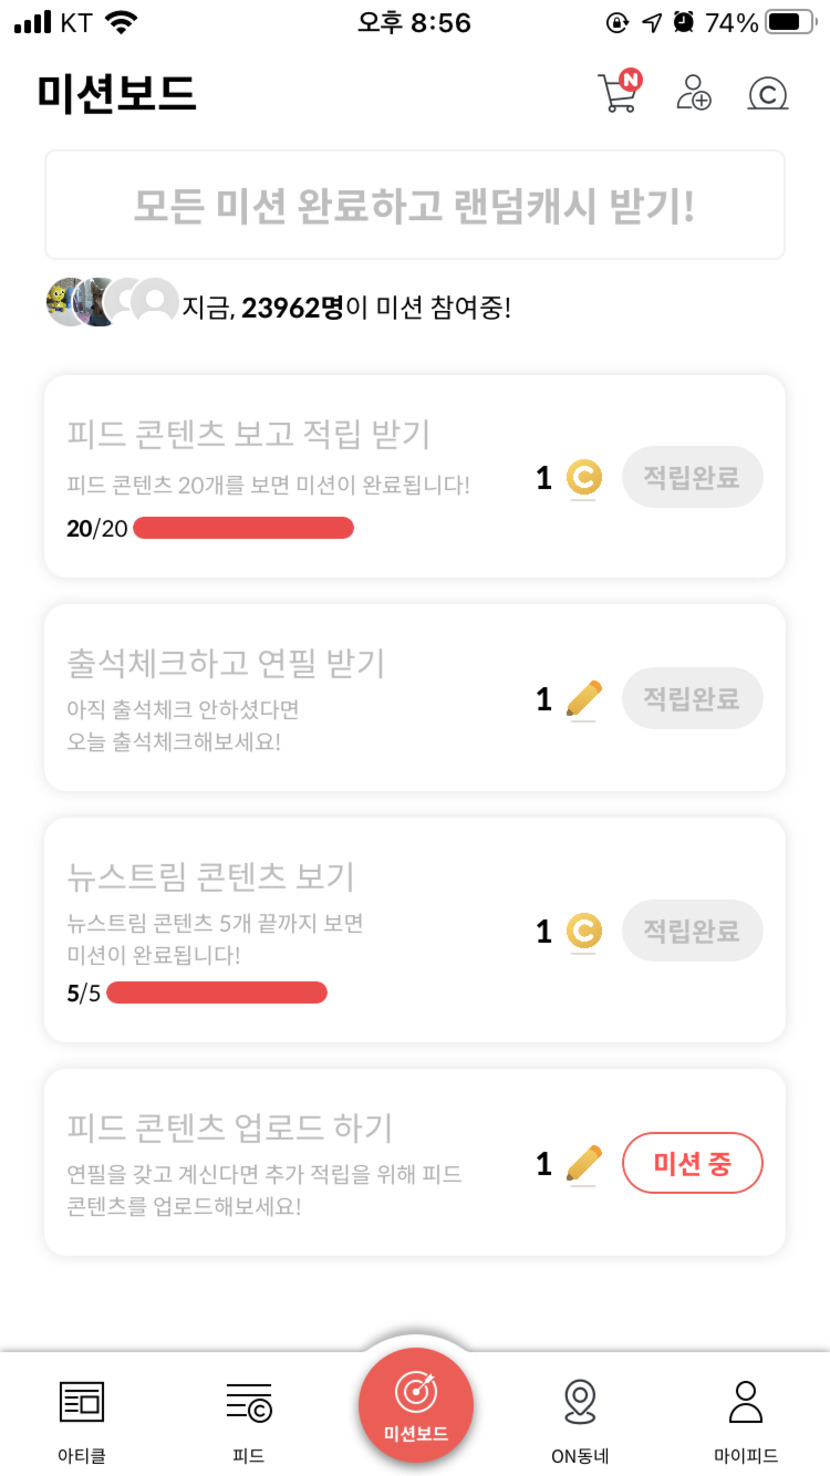Click the 20/20 red progress bar
This screenshot has width=830, height=1476.
coord(243,528)
